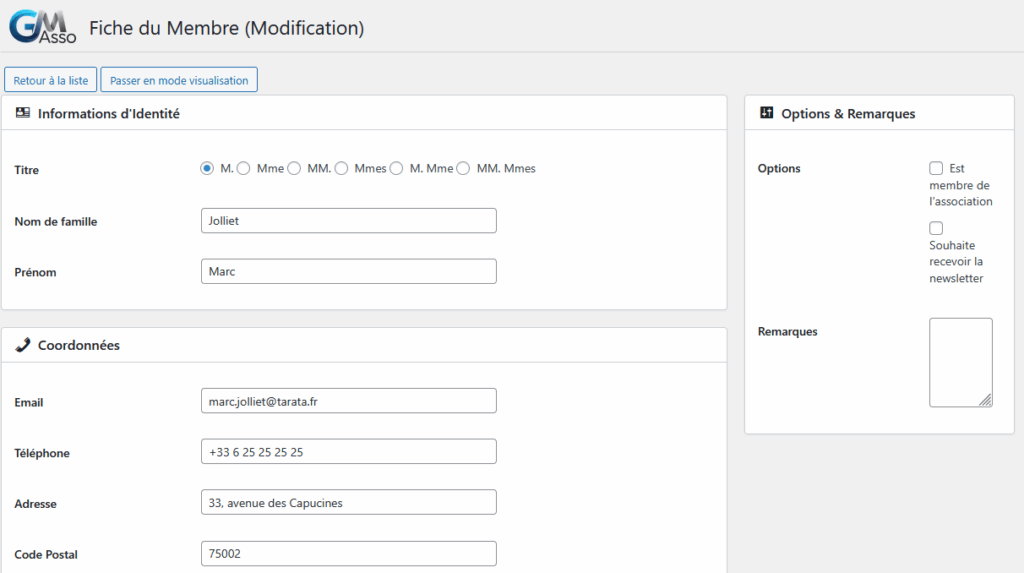Select the 'Mmes' radio button
1024x573 pixels.
(341, 169)
